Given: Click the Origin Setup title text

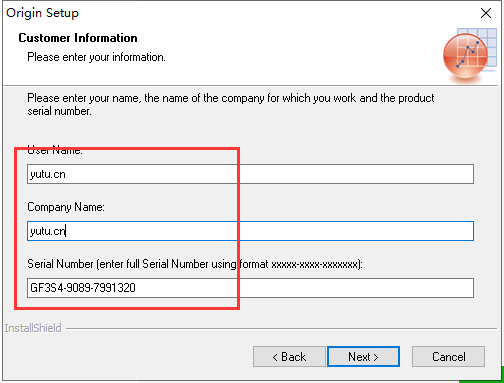Looking at the screenshot, I should [x=42, y=13].
